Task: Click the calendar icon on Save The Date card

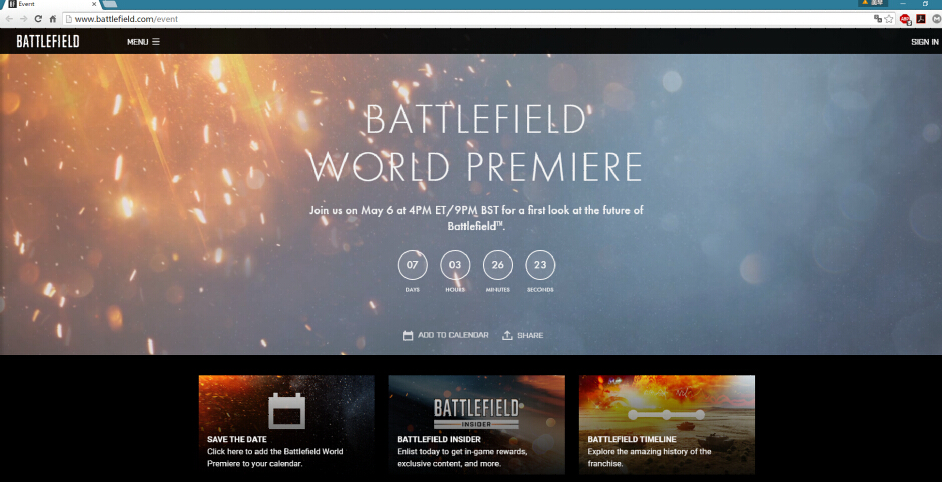Action: point(287,410)
